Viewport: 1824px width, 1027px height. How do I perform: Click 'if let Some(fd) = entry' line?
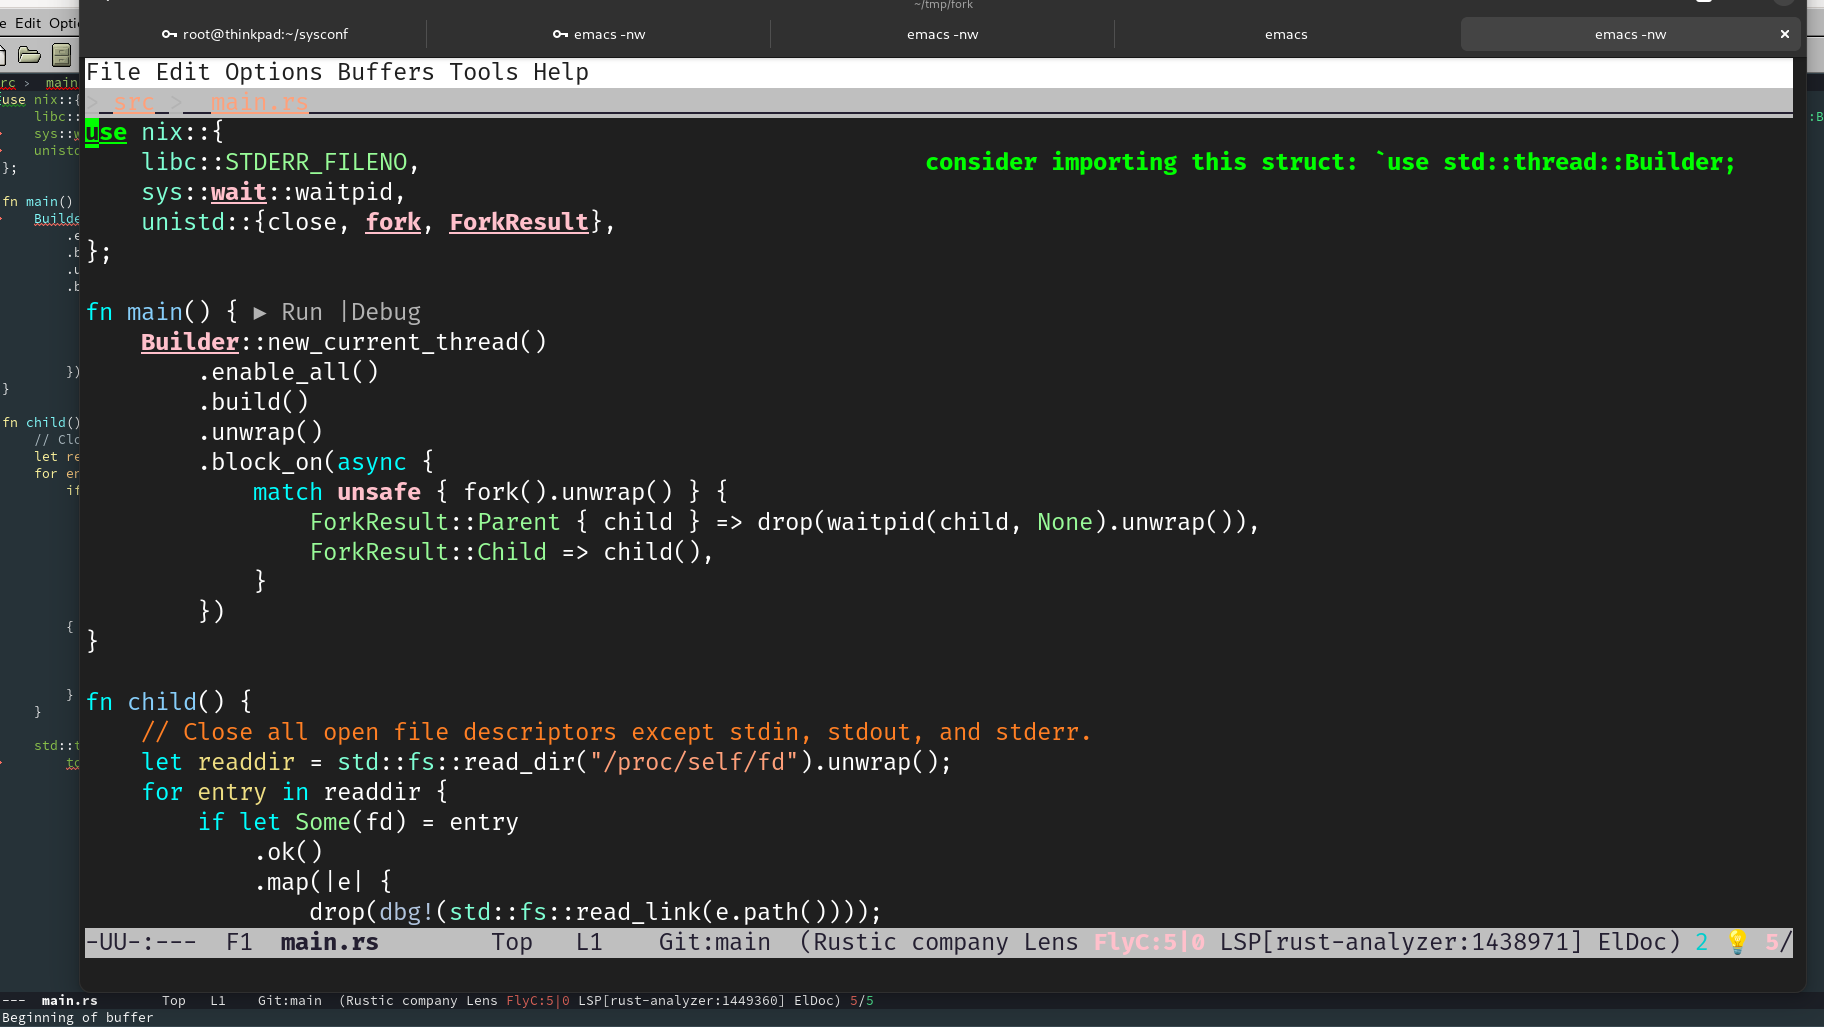point(358,822)
